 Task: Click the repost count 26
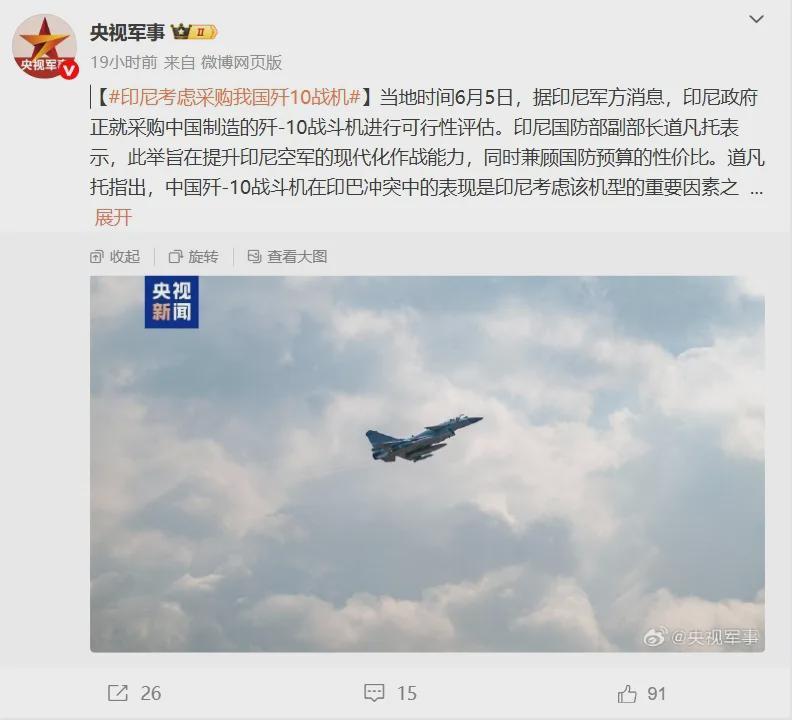[x=151, y=693]
